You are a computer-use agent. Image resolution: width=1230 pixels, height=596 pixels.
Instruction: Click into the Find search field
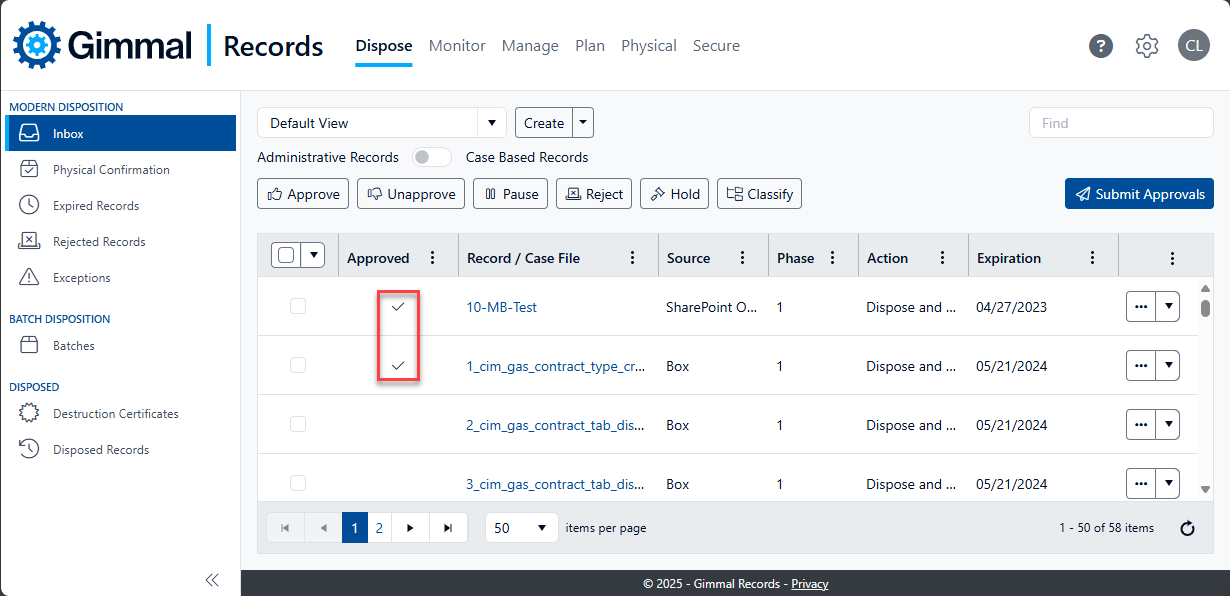click(x=1120, y=123)
